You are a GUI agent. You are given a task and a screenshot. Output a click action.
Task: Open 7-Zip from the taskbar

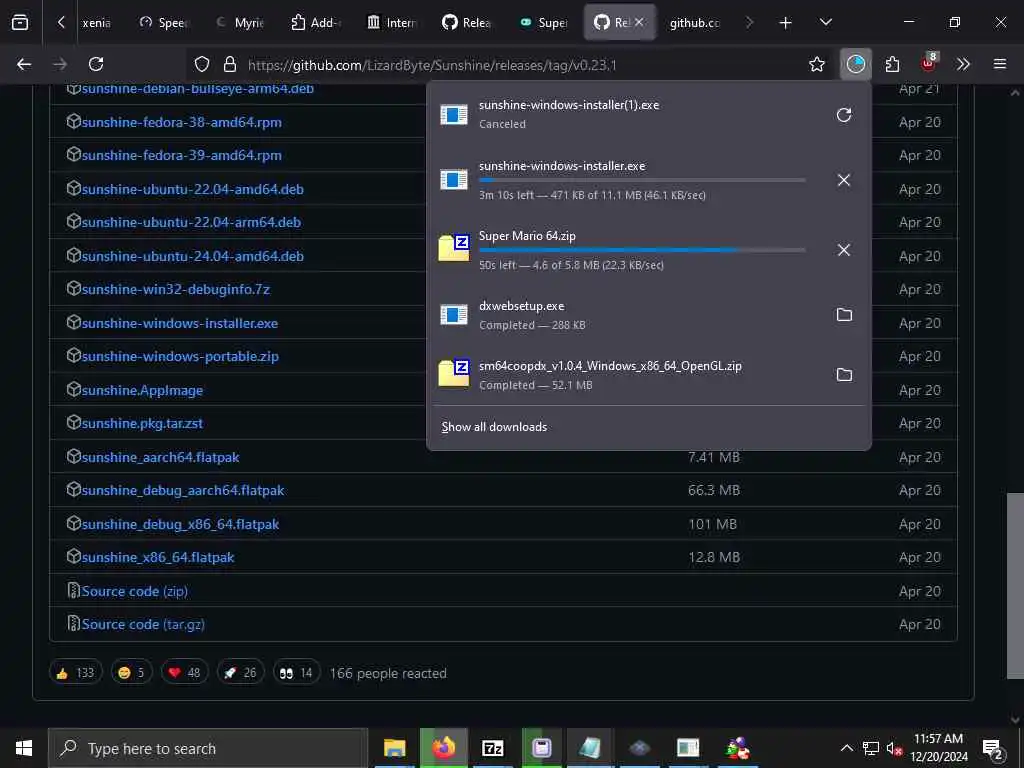pos(492,748)
